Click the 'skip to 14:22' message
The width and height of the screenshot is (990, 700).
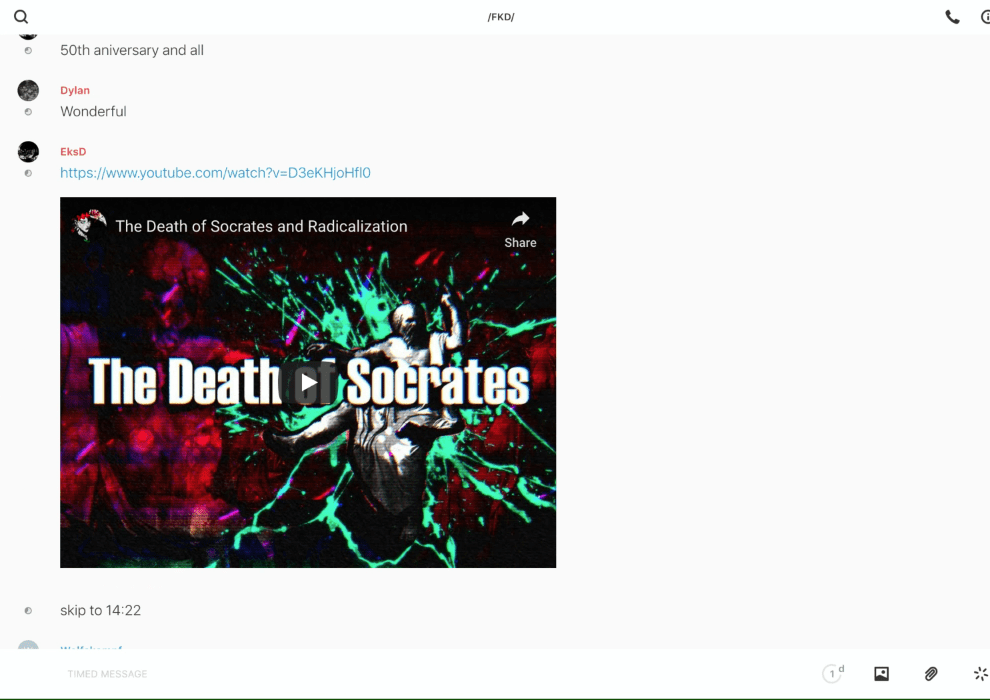coord(100,611)
